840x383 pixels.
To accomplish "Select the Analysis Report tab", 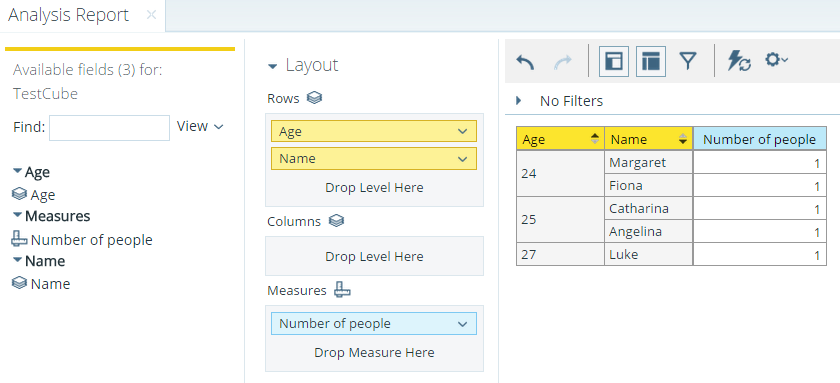I will coord(69,15).
